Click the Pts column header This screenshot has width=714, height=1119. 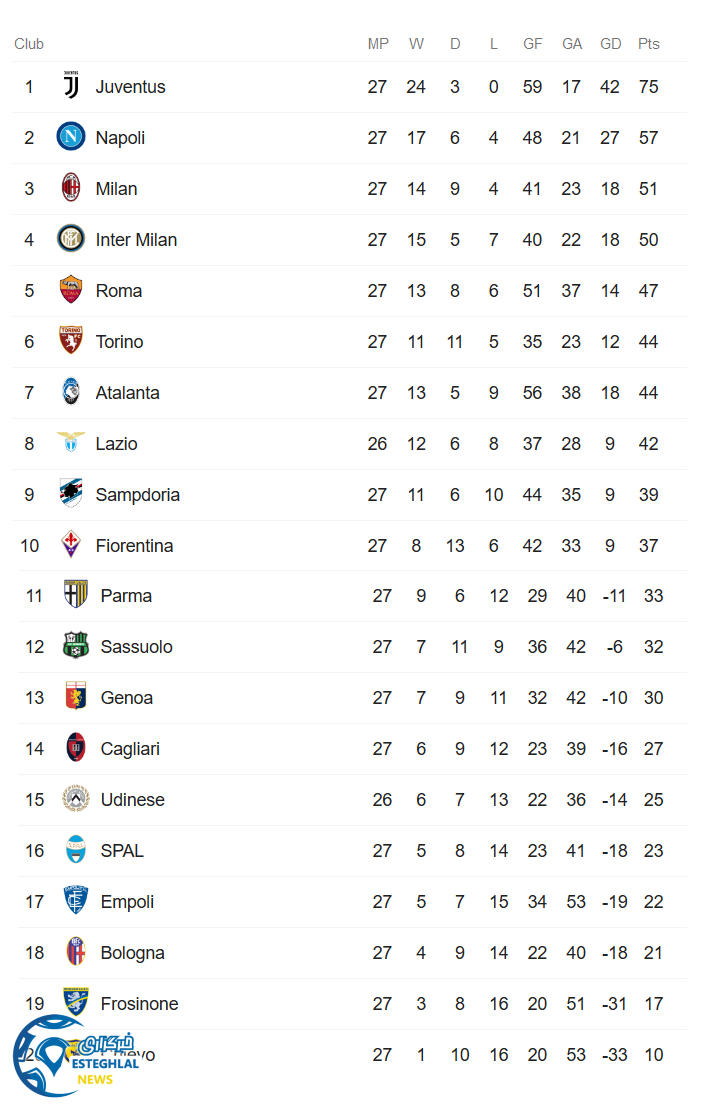(x=649, y=44)
